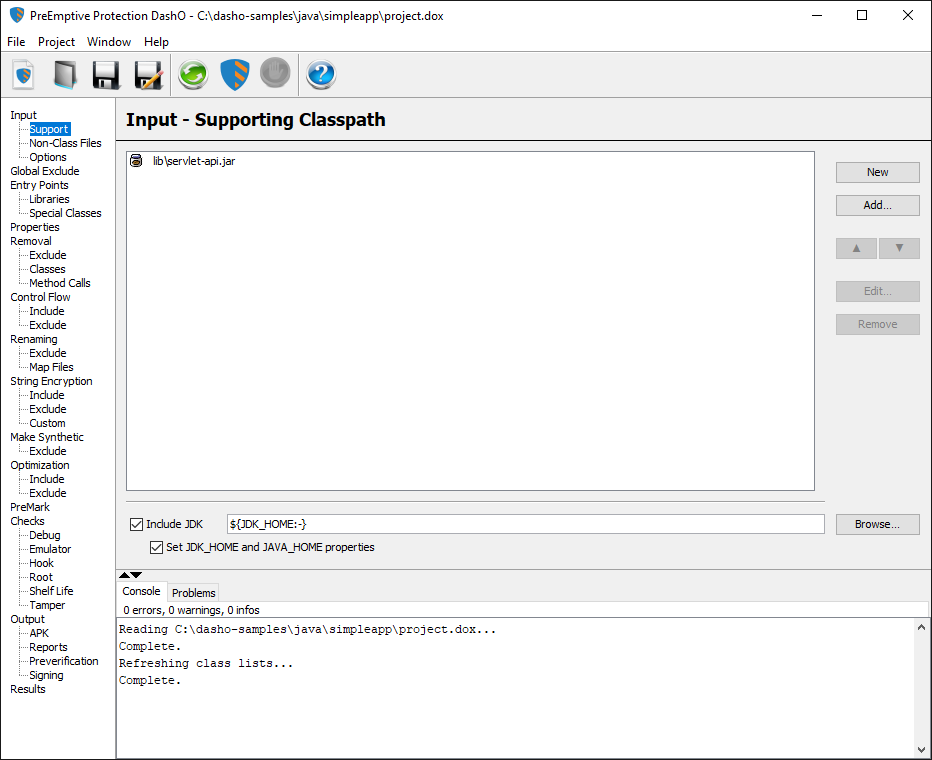Select Signing under Output
The width and height of the screenshot is (932, 760).
pos(46,675)
